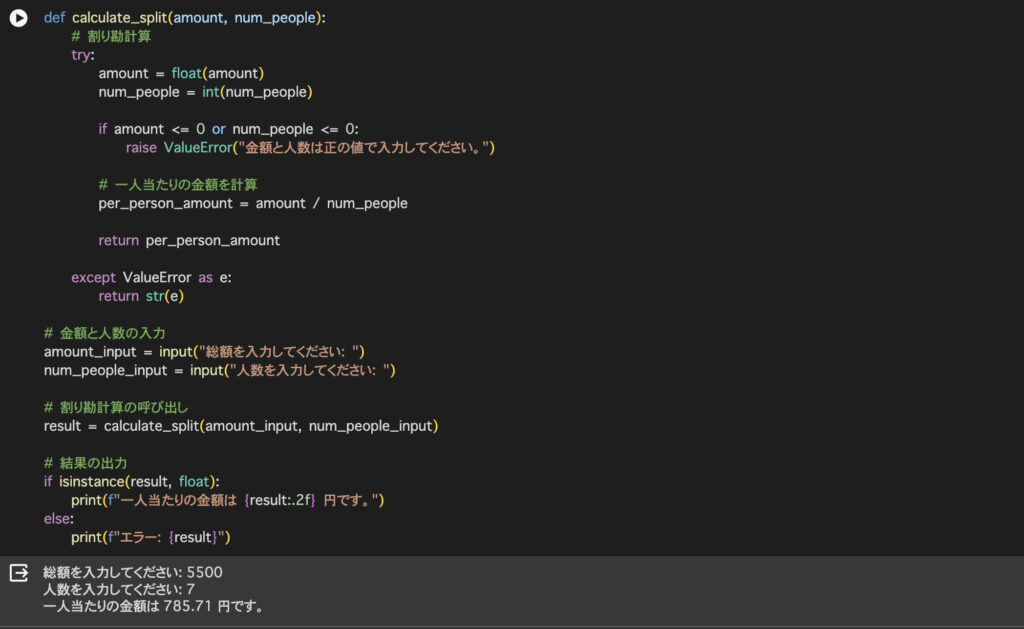Click the result = calculate_split(...) call line
Viewport: 1024px width, 629px height.
click(240, 426)
